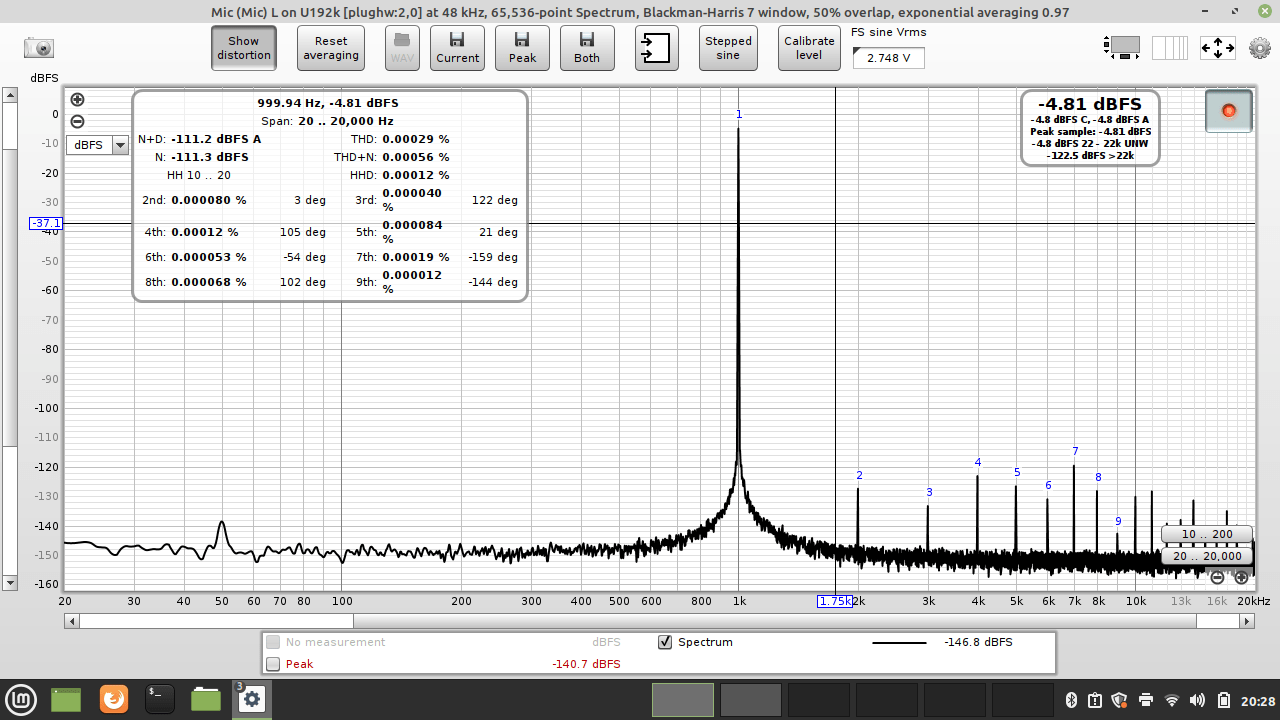The width and height of the screenshot is (1280, 720).
Task: Switch to the first workspace
Action: pyautogui.click(x=683, y=700)
